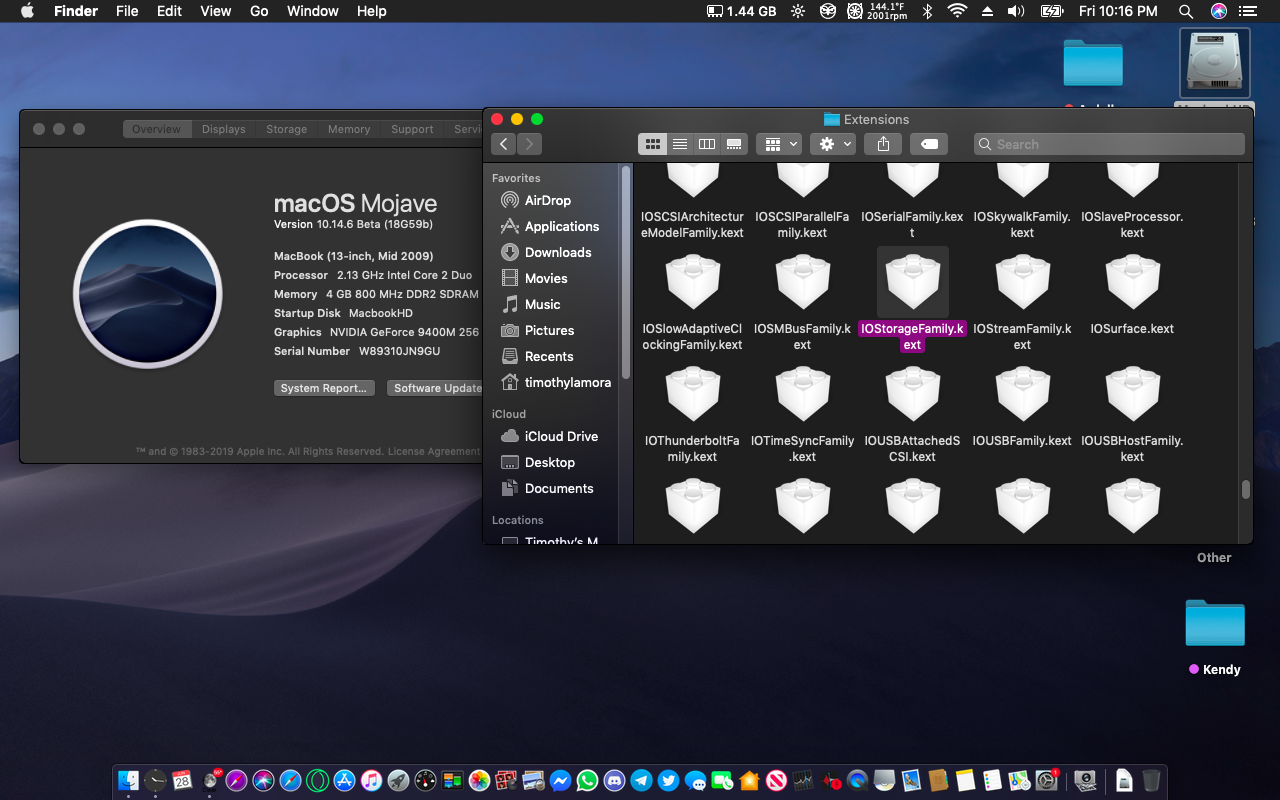Viewport: 1280px width, 800px height.
Task: Click the Share button in Finder
Action: tap(883, 144)
